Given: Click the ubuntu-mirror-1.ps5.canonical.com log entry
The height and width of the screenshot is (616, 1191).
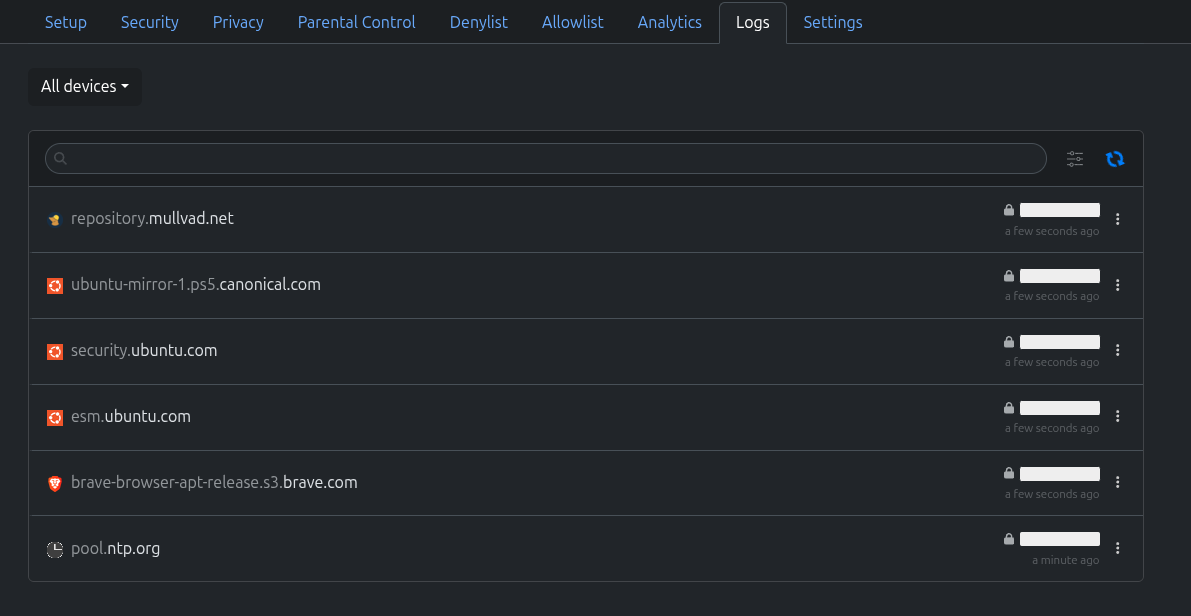Looking at the screenshot, I should click(196, 285).
